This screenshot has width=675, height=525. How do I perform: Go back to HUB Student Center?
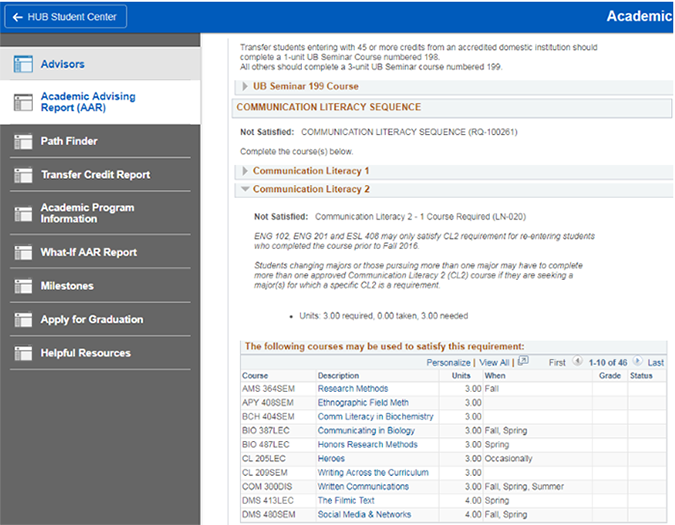(x=64, y=17)
